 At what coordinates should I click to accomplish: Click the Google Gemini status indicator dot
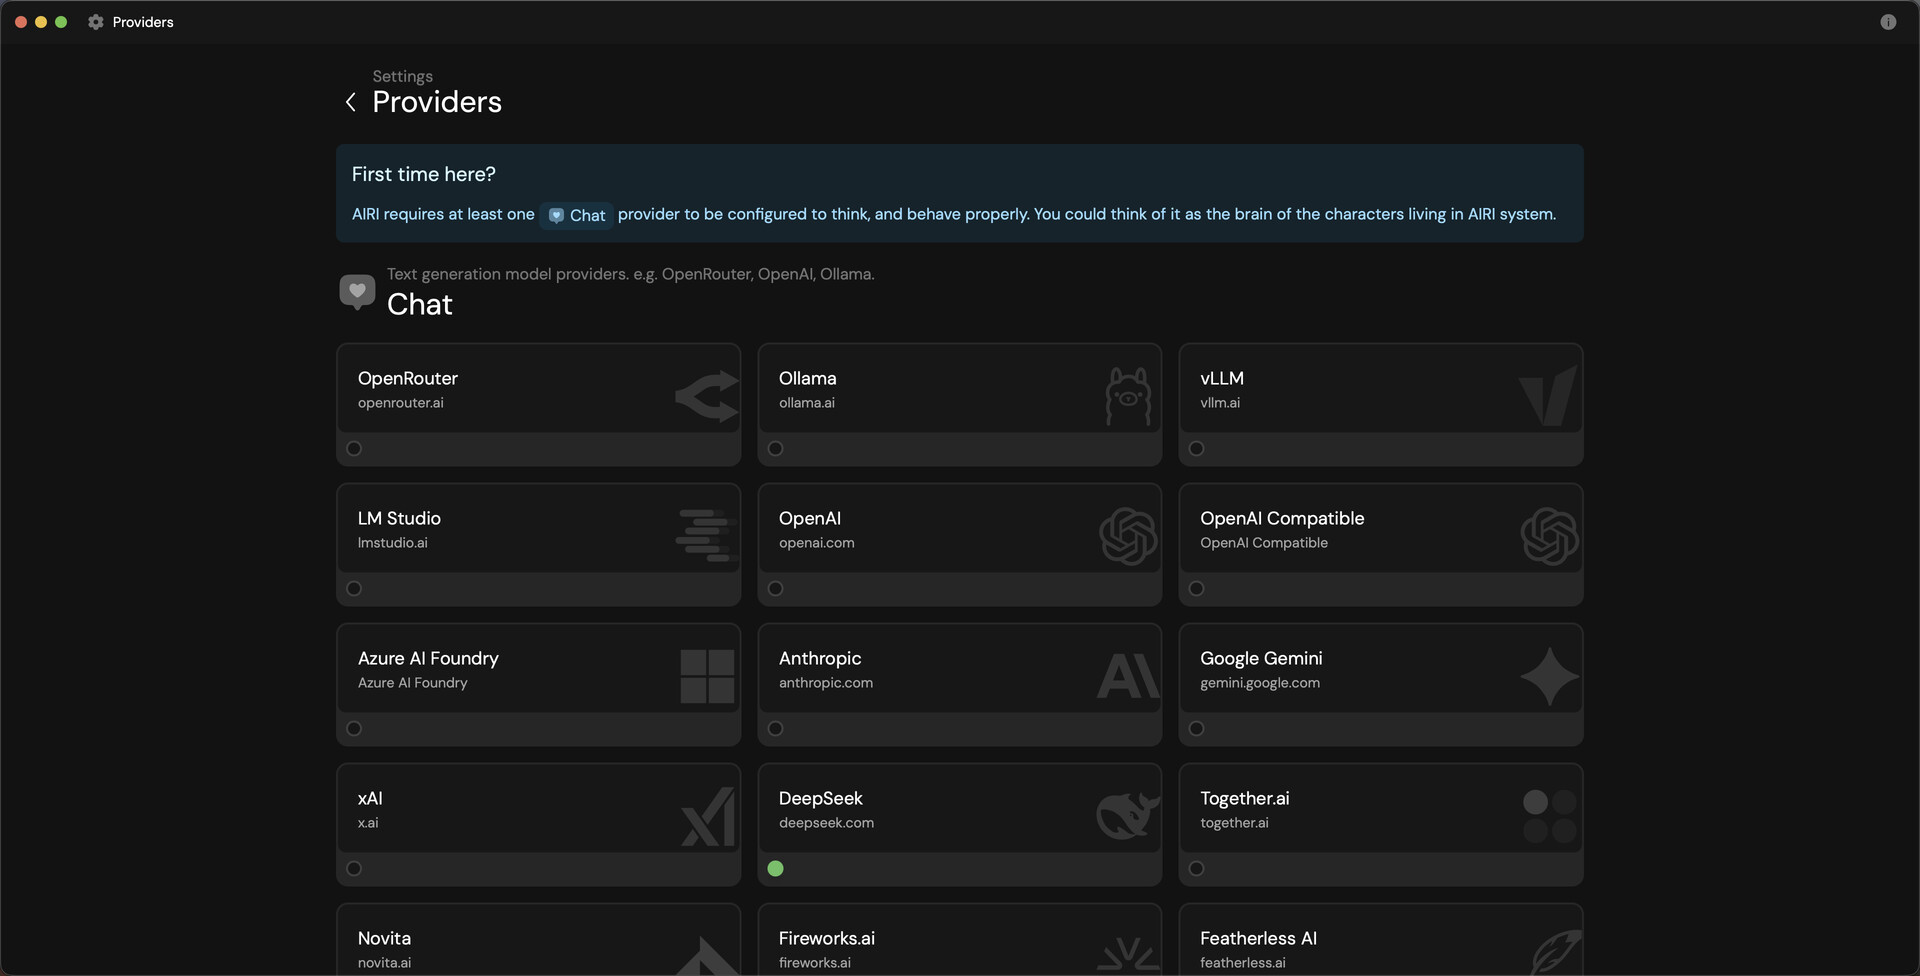[x=1196, y=729]
